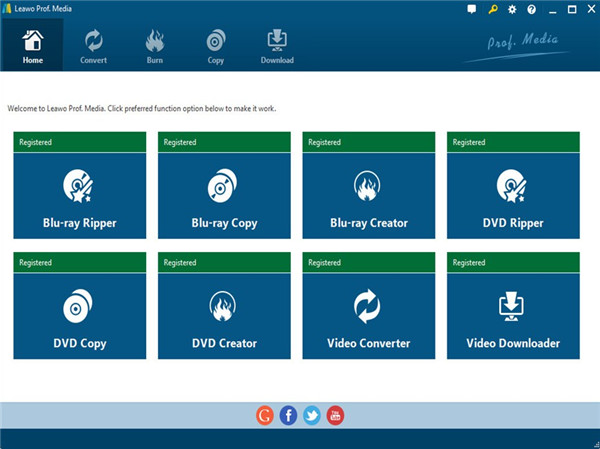Go to the Convert tab
Viewport: 600px width, 449px height.
(94, 46)
